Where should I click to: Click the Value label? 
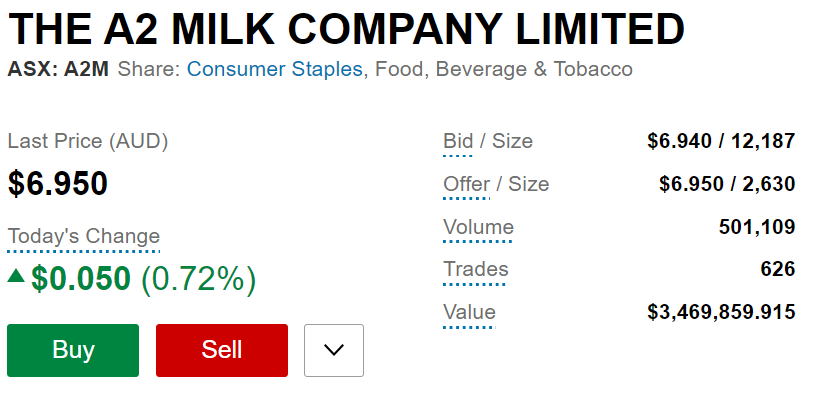click(x=469, y=312)
